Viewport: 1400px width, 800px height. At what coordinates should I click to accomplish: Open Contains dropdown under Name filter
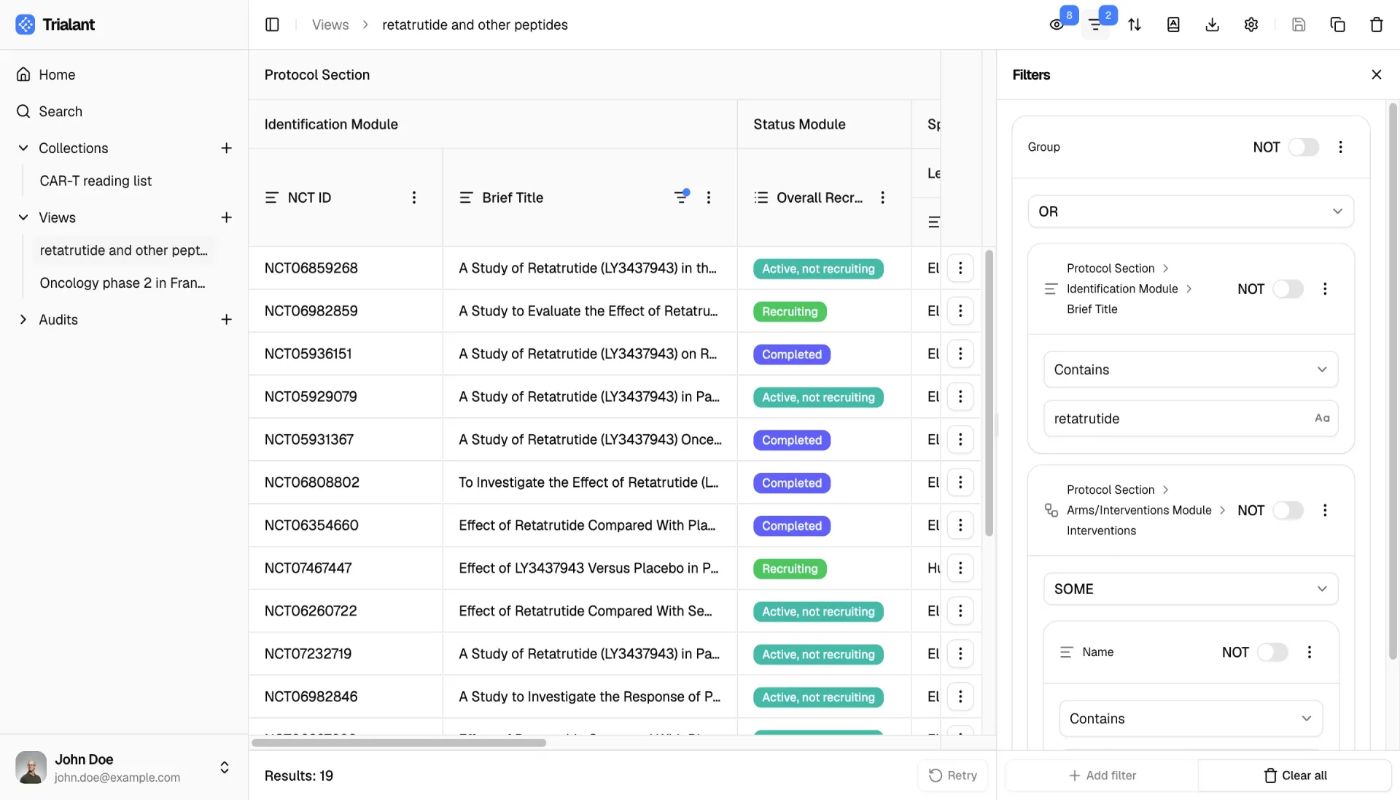(x=1191, y=718)
